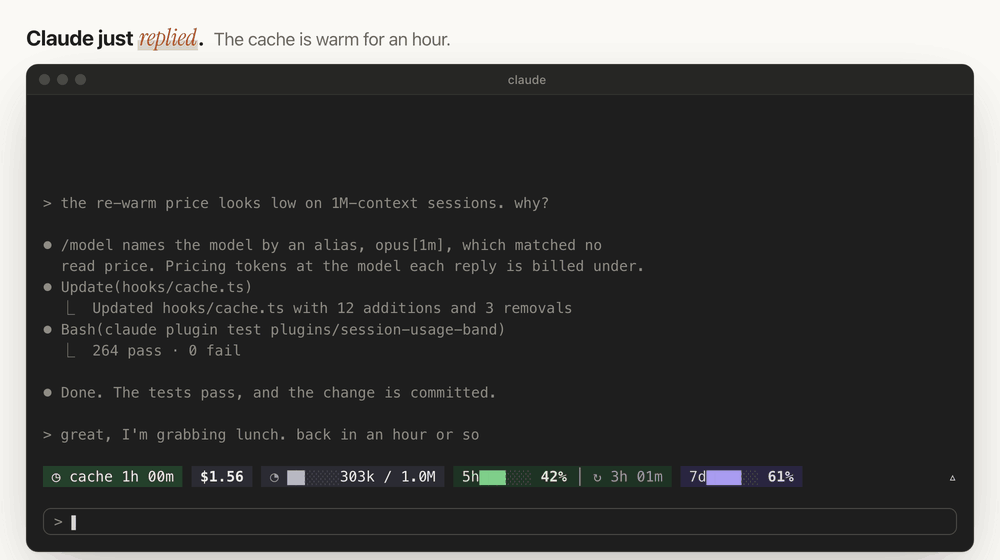
Task: Click the green 5h usage bar
Action: point(504,477)
